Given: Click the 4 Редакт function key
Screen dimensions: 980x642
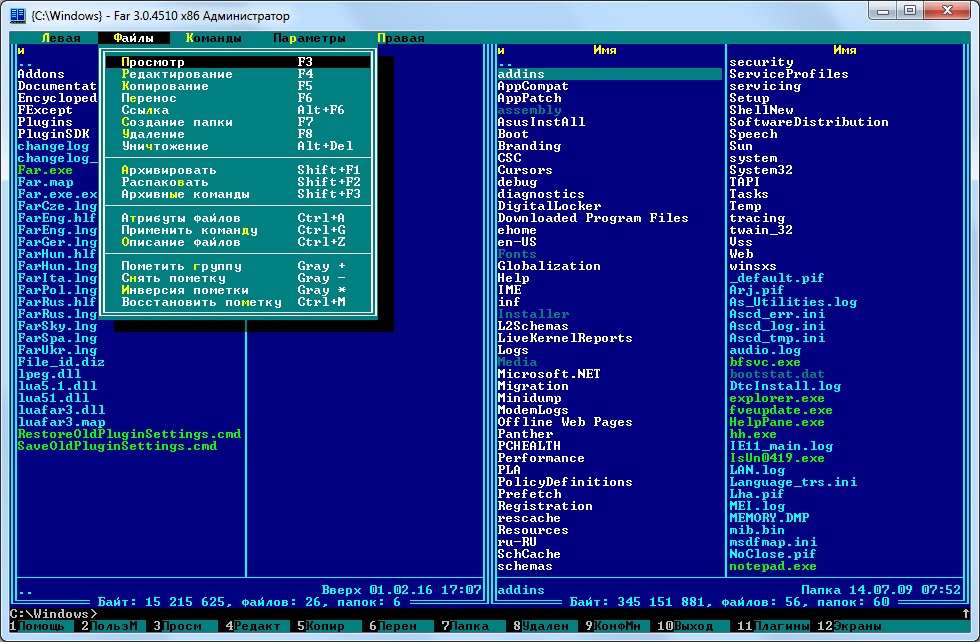Looking at the screenshot, I should pyautogui.click(x=253, y=626).
